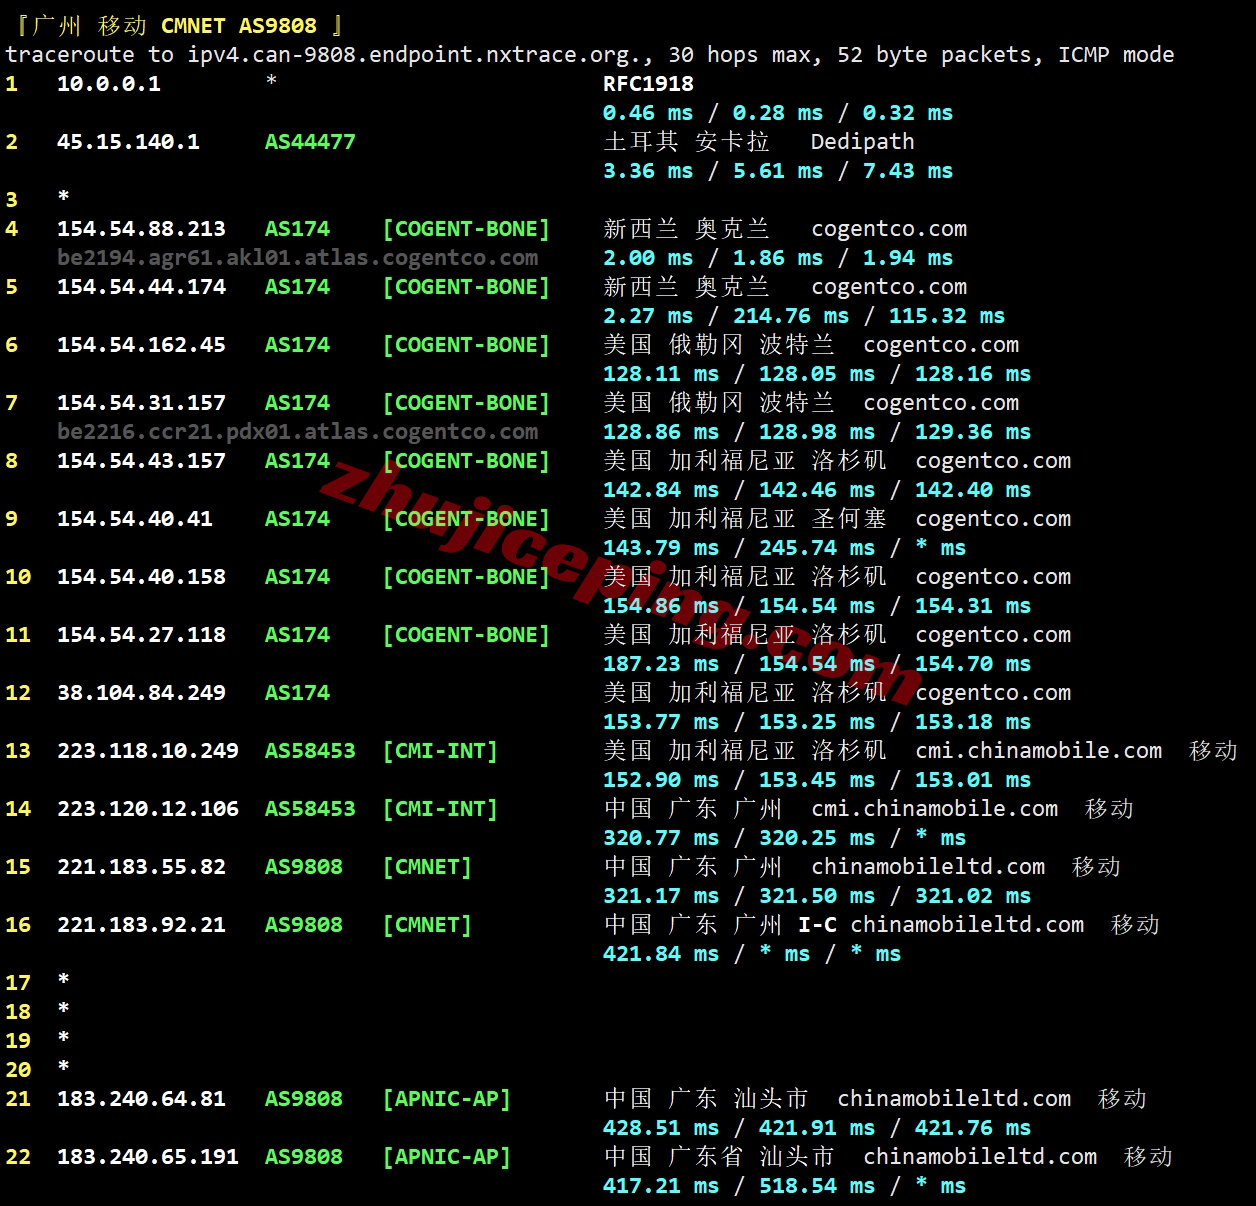The width and height of the screenshot is (1256, 1206).
Task: Select IP 154.54.162.45
Action: tap(141, 345)
